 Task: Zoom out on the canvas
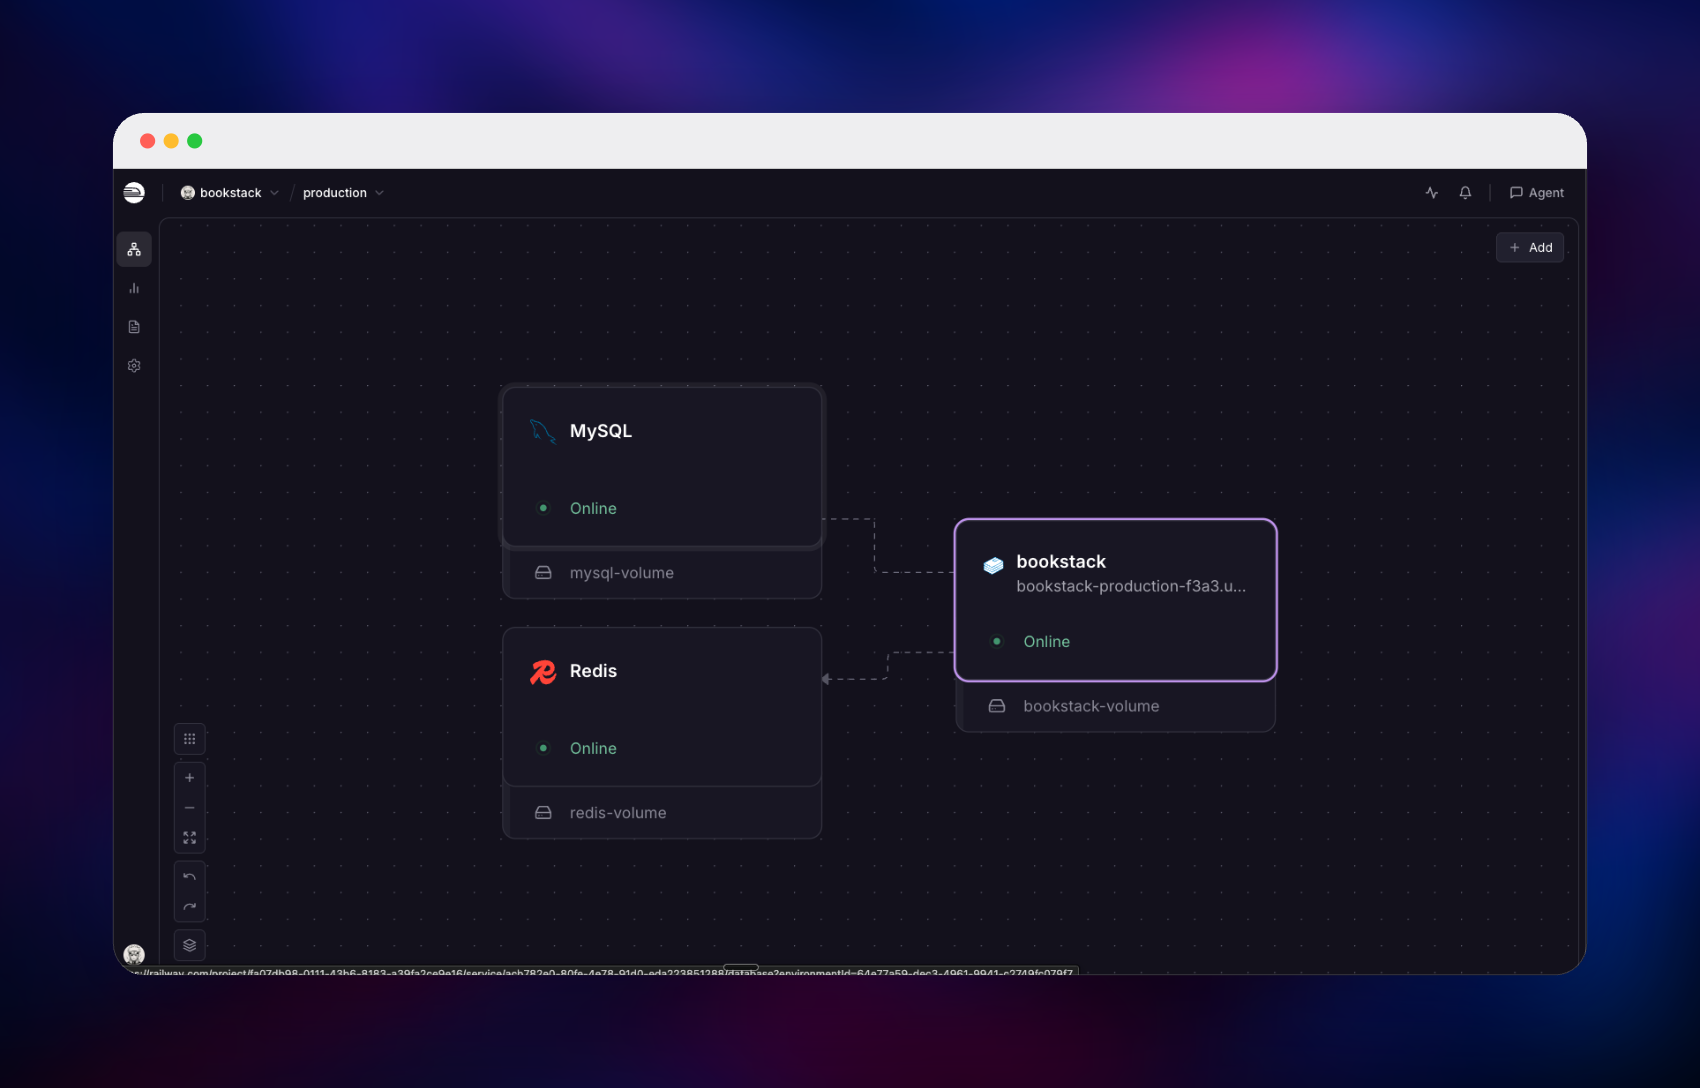point(189,808)
